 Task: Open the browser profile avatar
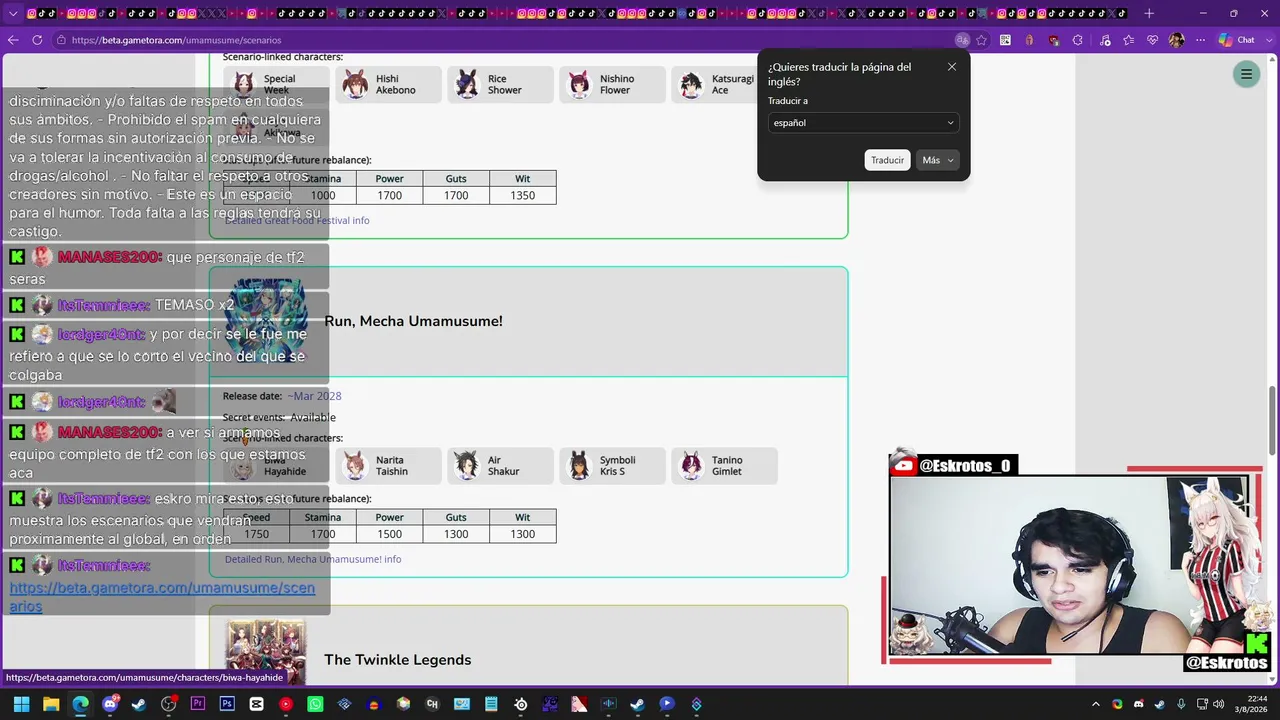click(x=1176, y=40)
